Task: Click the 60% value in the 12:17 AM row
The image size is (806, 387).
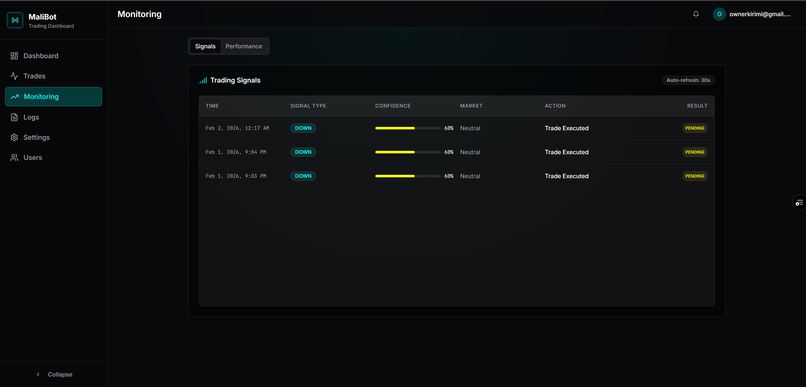Action: (449, 128)
